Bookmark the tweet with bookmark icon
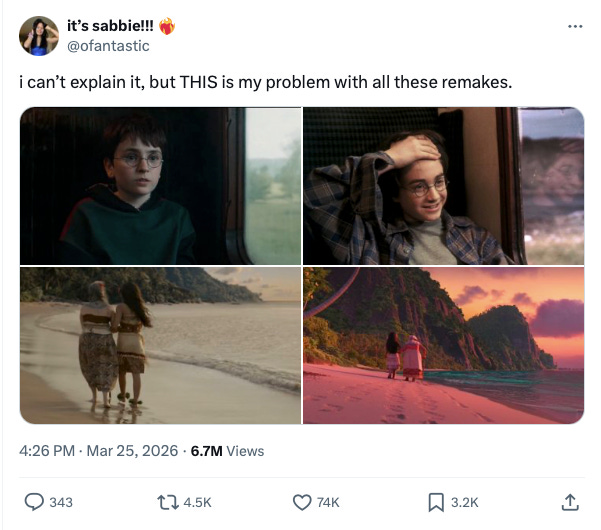 tap(436, 502)
